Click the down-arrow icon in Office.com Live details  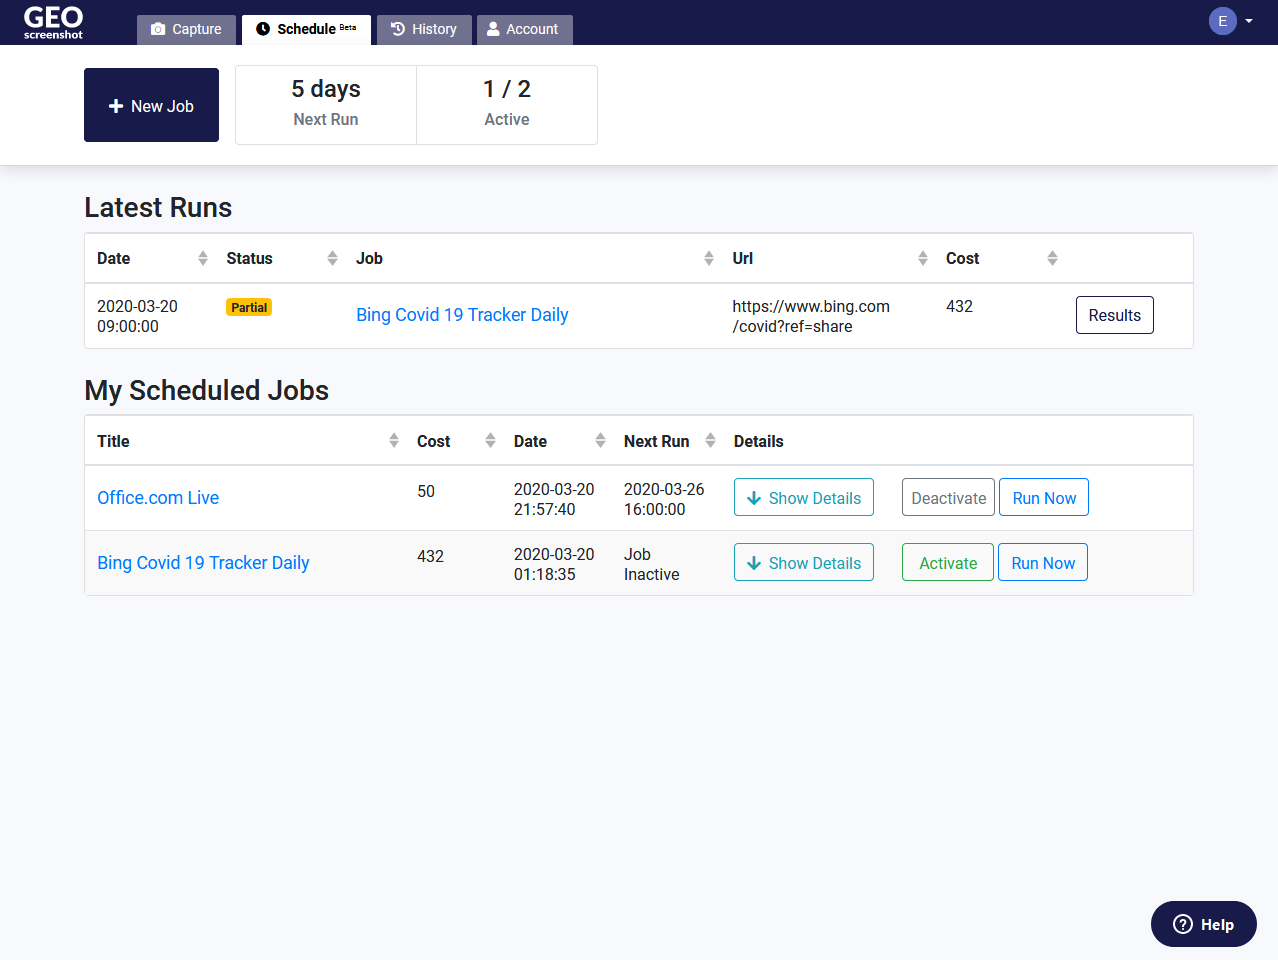click(x=756, y=497)
